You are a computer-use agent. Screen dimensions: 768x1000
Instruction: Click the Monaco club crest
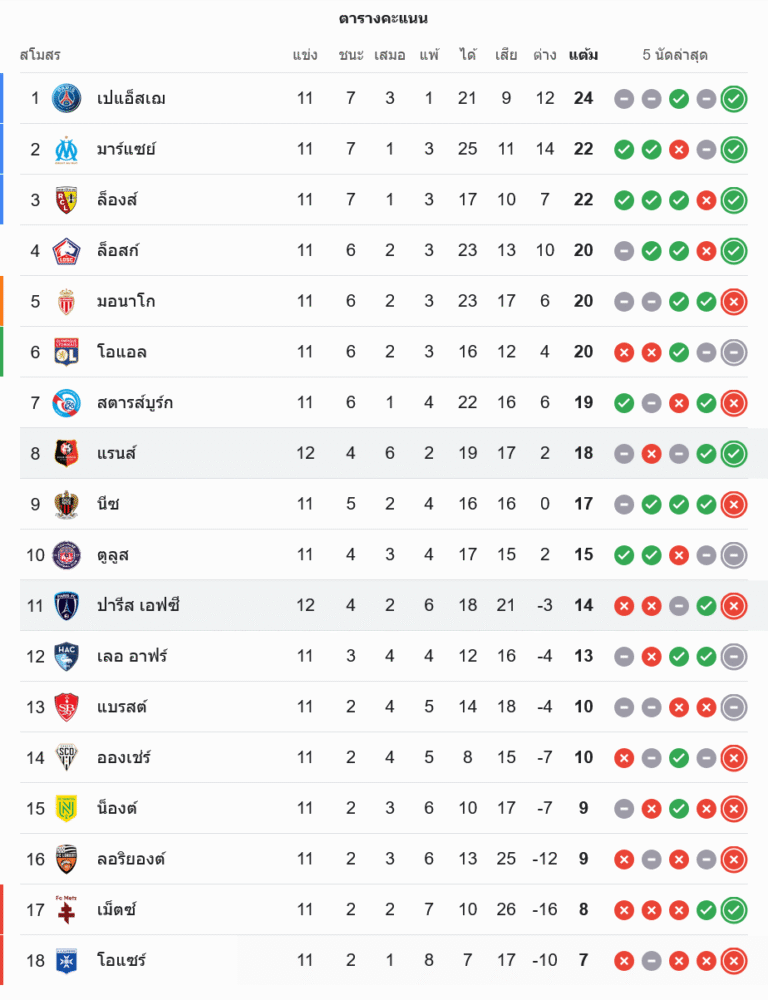point(66,301)
